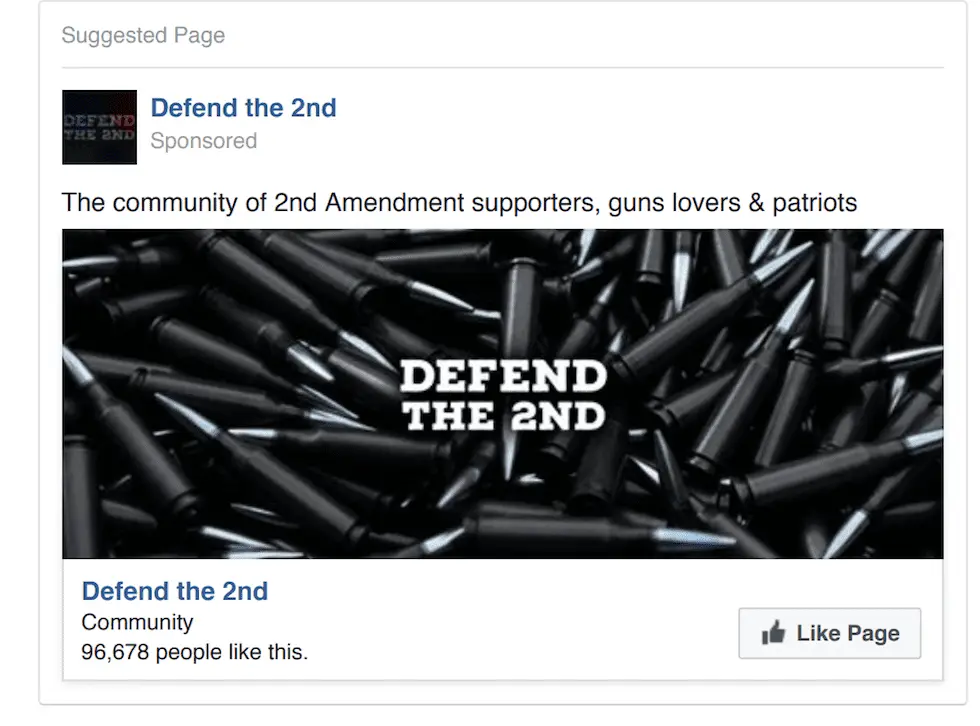980x726 pixels.
Task: Click the DEFEND text inside the profile avatar
Action: coord(99,120)
